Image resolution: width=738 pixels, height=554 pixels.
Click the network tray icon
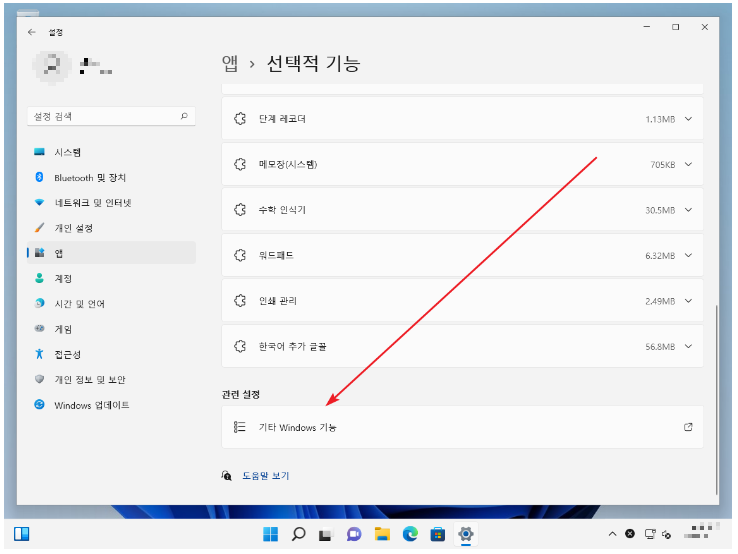click(650, 534)
